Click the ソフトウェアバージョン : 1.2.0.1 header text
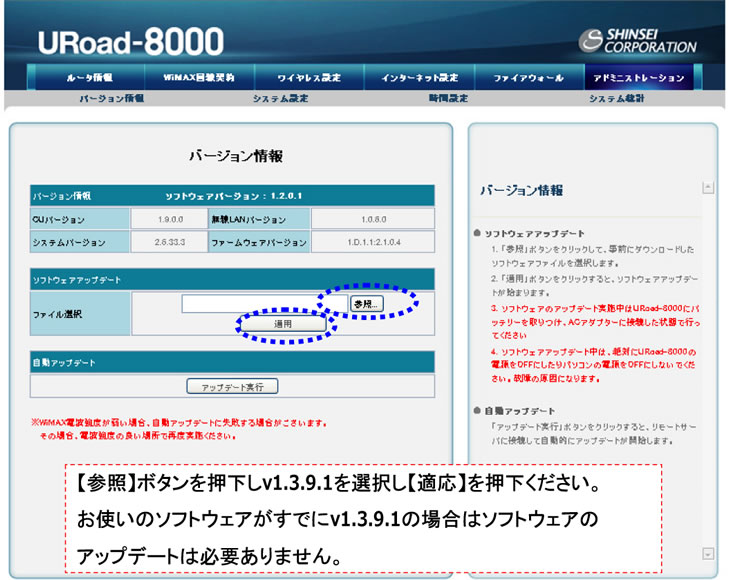Image resolution: width=729 pixels, height=580 pixels. pos(234,196)
